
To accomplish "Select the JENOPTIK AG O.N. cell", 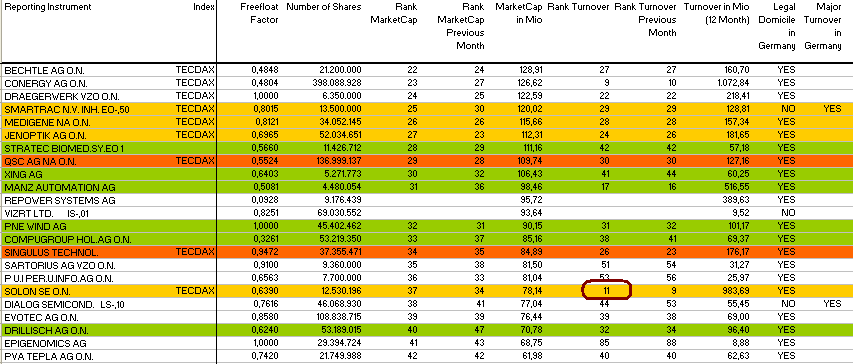I will coord(45,135).
